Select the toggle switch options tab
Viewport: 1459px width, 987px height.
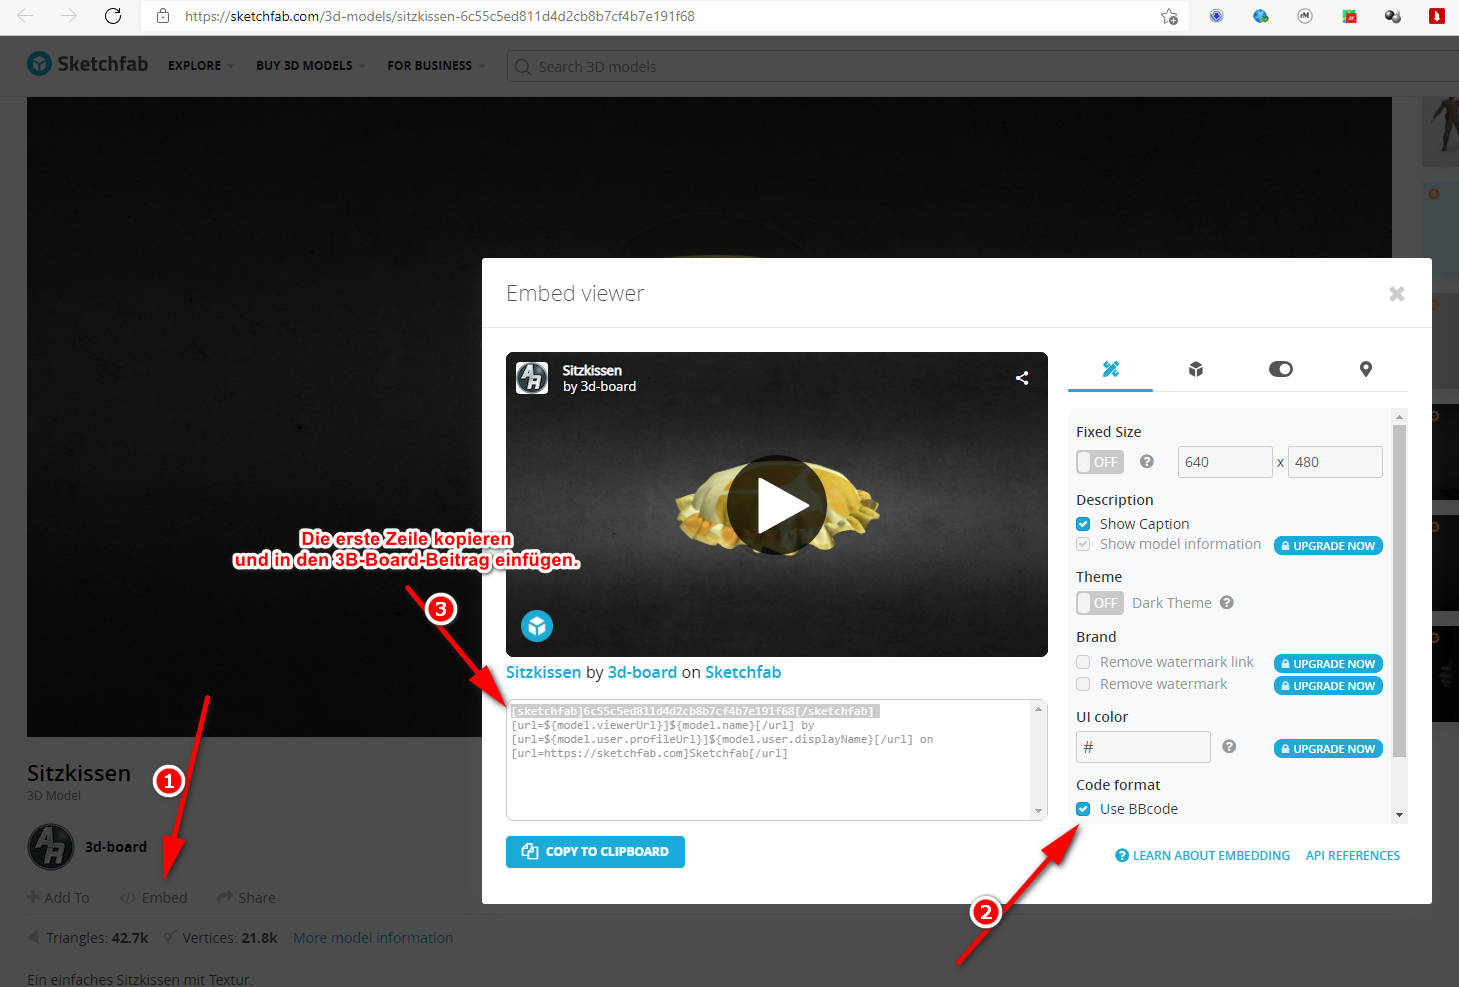click(x=1280, y=369)
